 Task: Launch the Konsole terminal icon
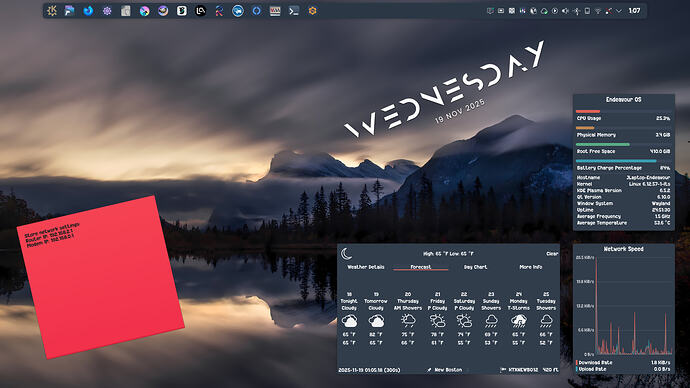[294, 11]
